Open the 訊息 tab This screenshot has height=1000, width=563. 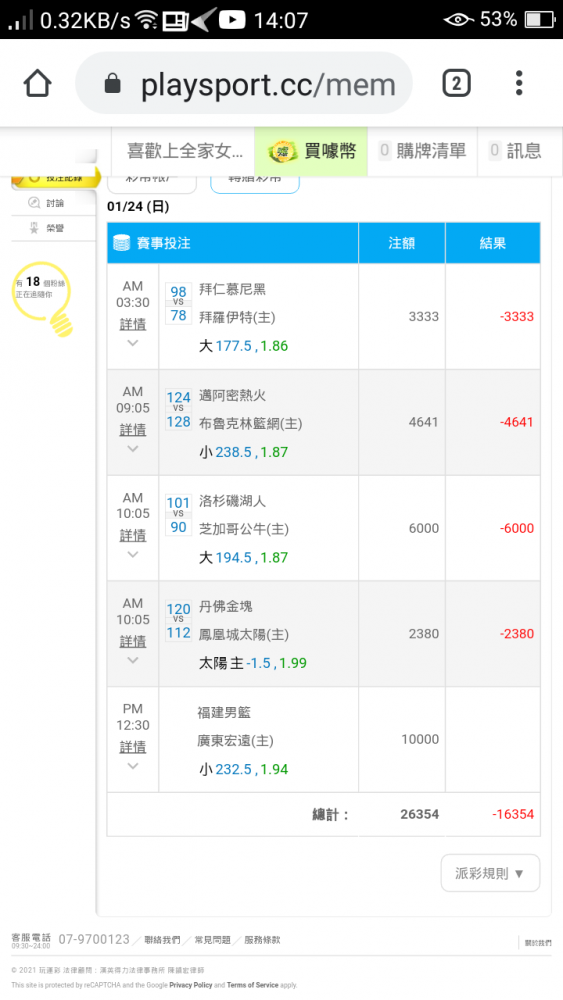click(515, 151)
